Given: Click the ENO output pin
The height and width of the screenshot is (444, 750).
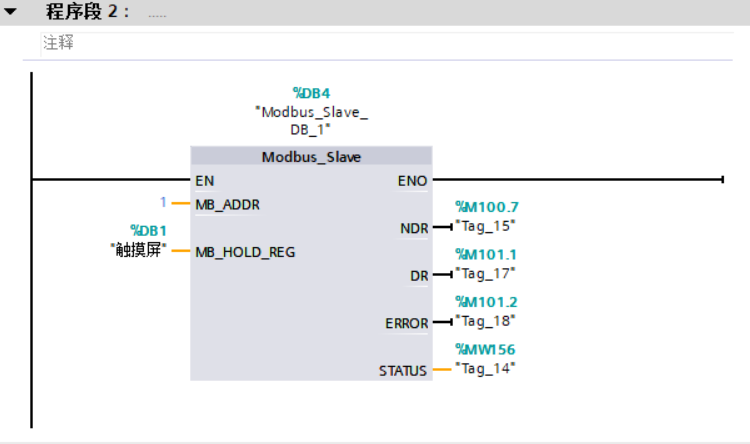Looking at the screenshot, I should tap(412, 181).
